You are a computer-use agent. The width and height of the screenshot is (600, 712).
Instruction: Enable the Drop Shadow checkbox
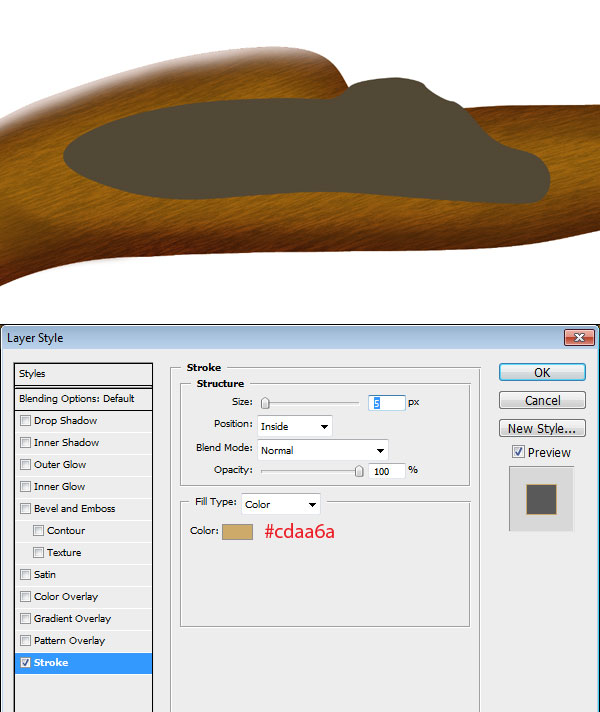(25, 421)
